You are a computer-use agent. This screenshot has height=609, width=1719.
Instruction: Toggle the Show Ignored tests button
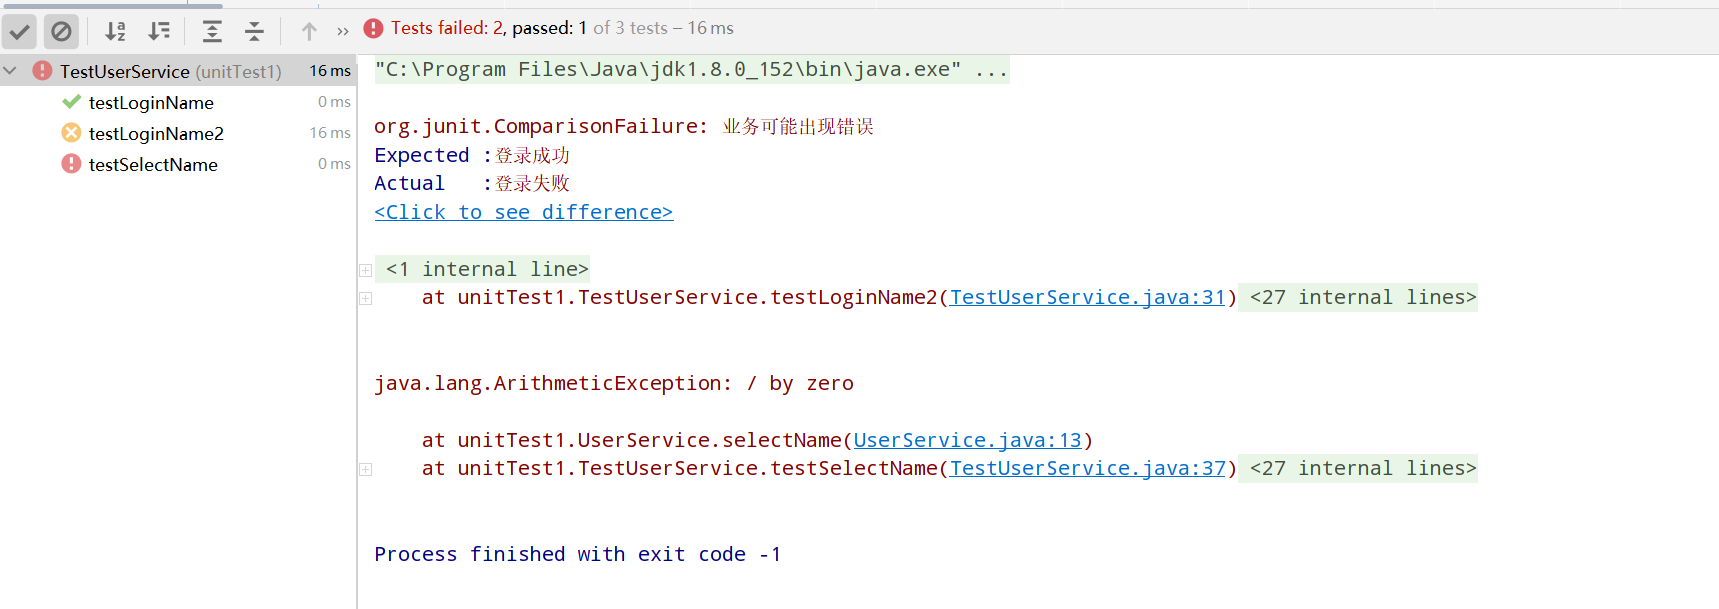pos(61,31)
